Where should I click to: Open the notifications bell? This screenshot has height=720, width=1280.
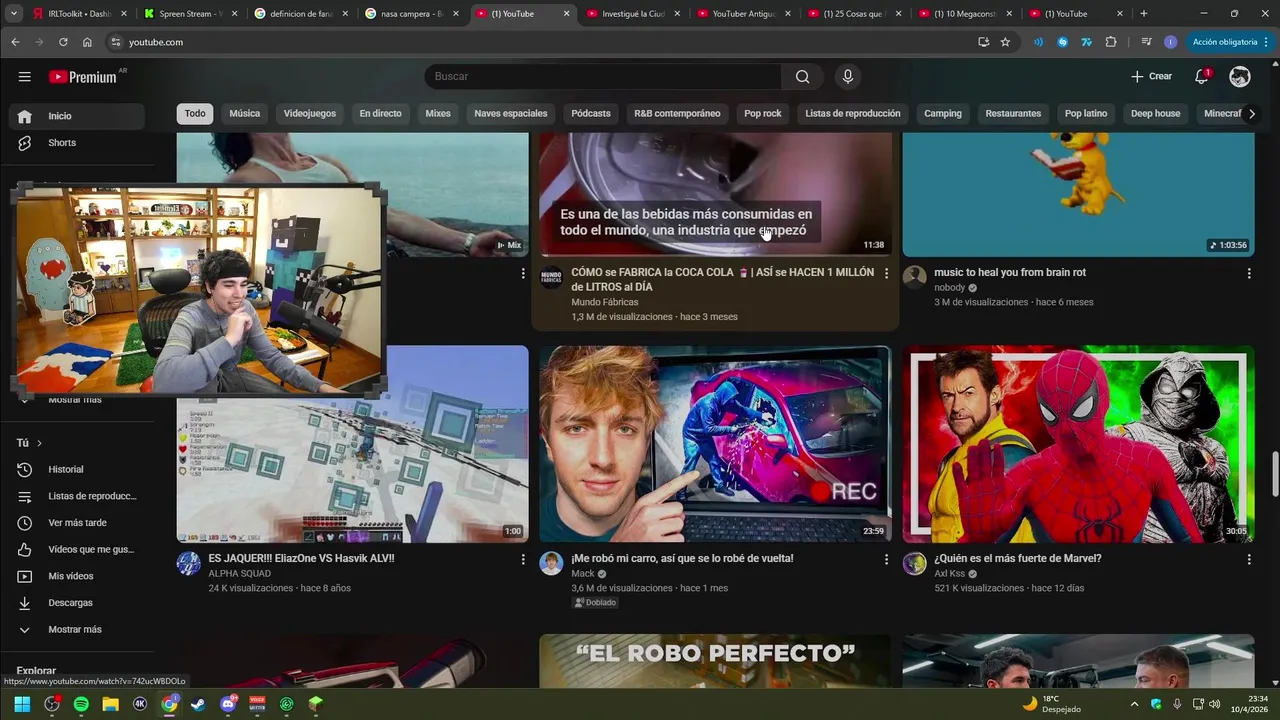point(1202,77)
